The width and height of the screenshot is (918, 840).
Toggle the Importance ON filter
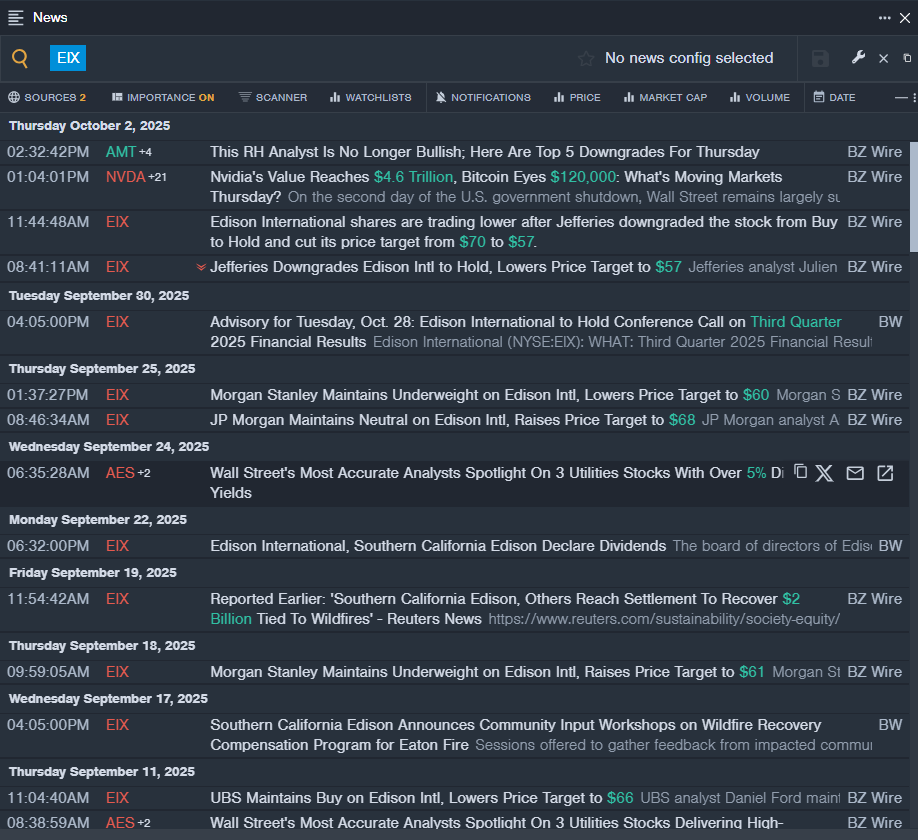click(x=163, y=97)
